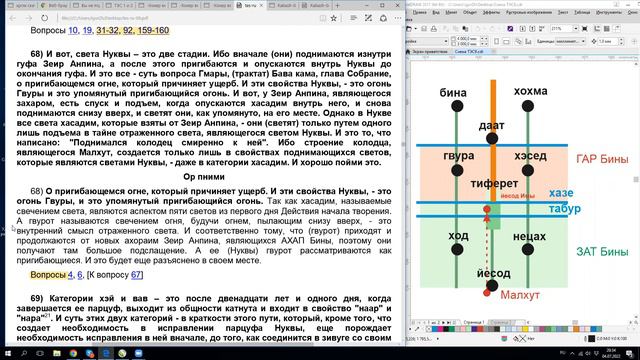Viewport: 640px width, 360px height.
Task: Open the Текст menu in CorelDRAW
Action: (563, 12)
